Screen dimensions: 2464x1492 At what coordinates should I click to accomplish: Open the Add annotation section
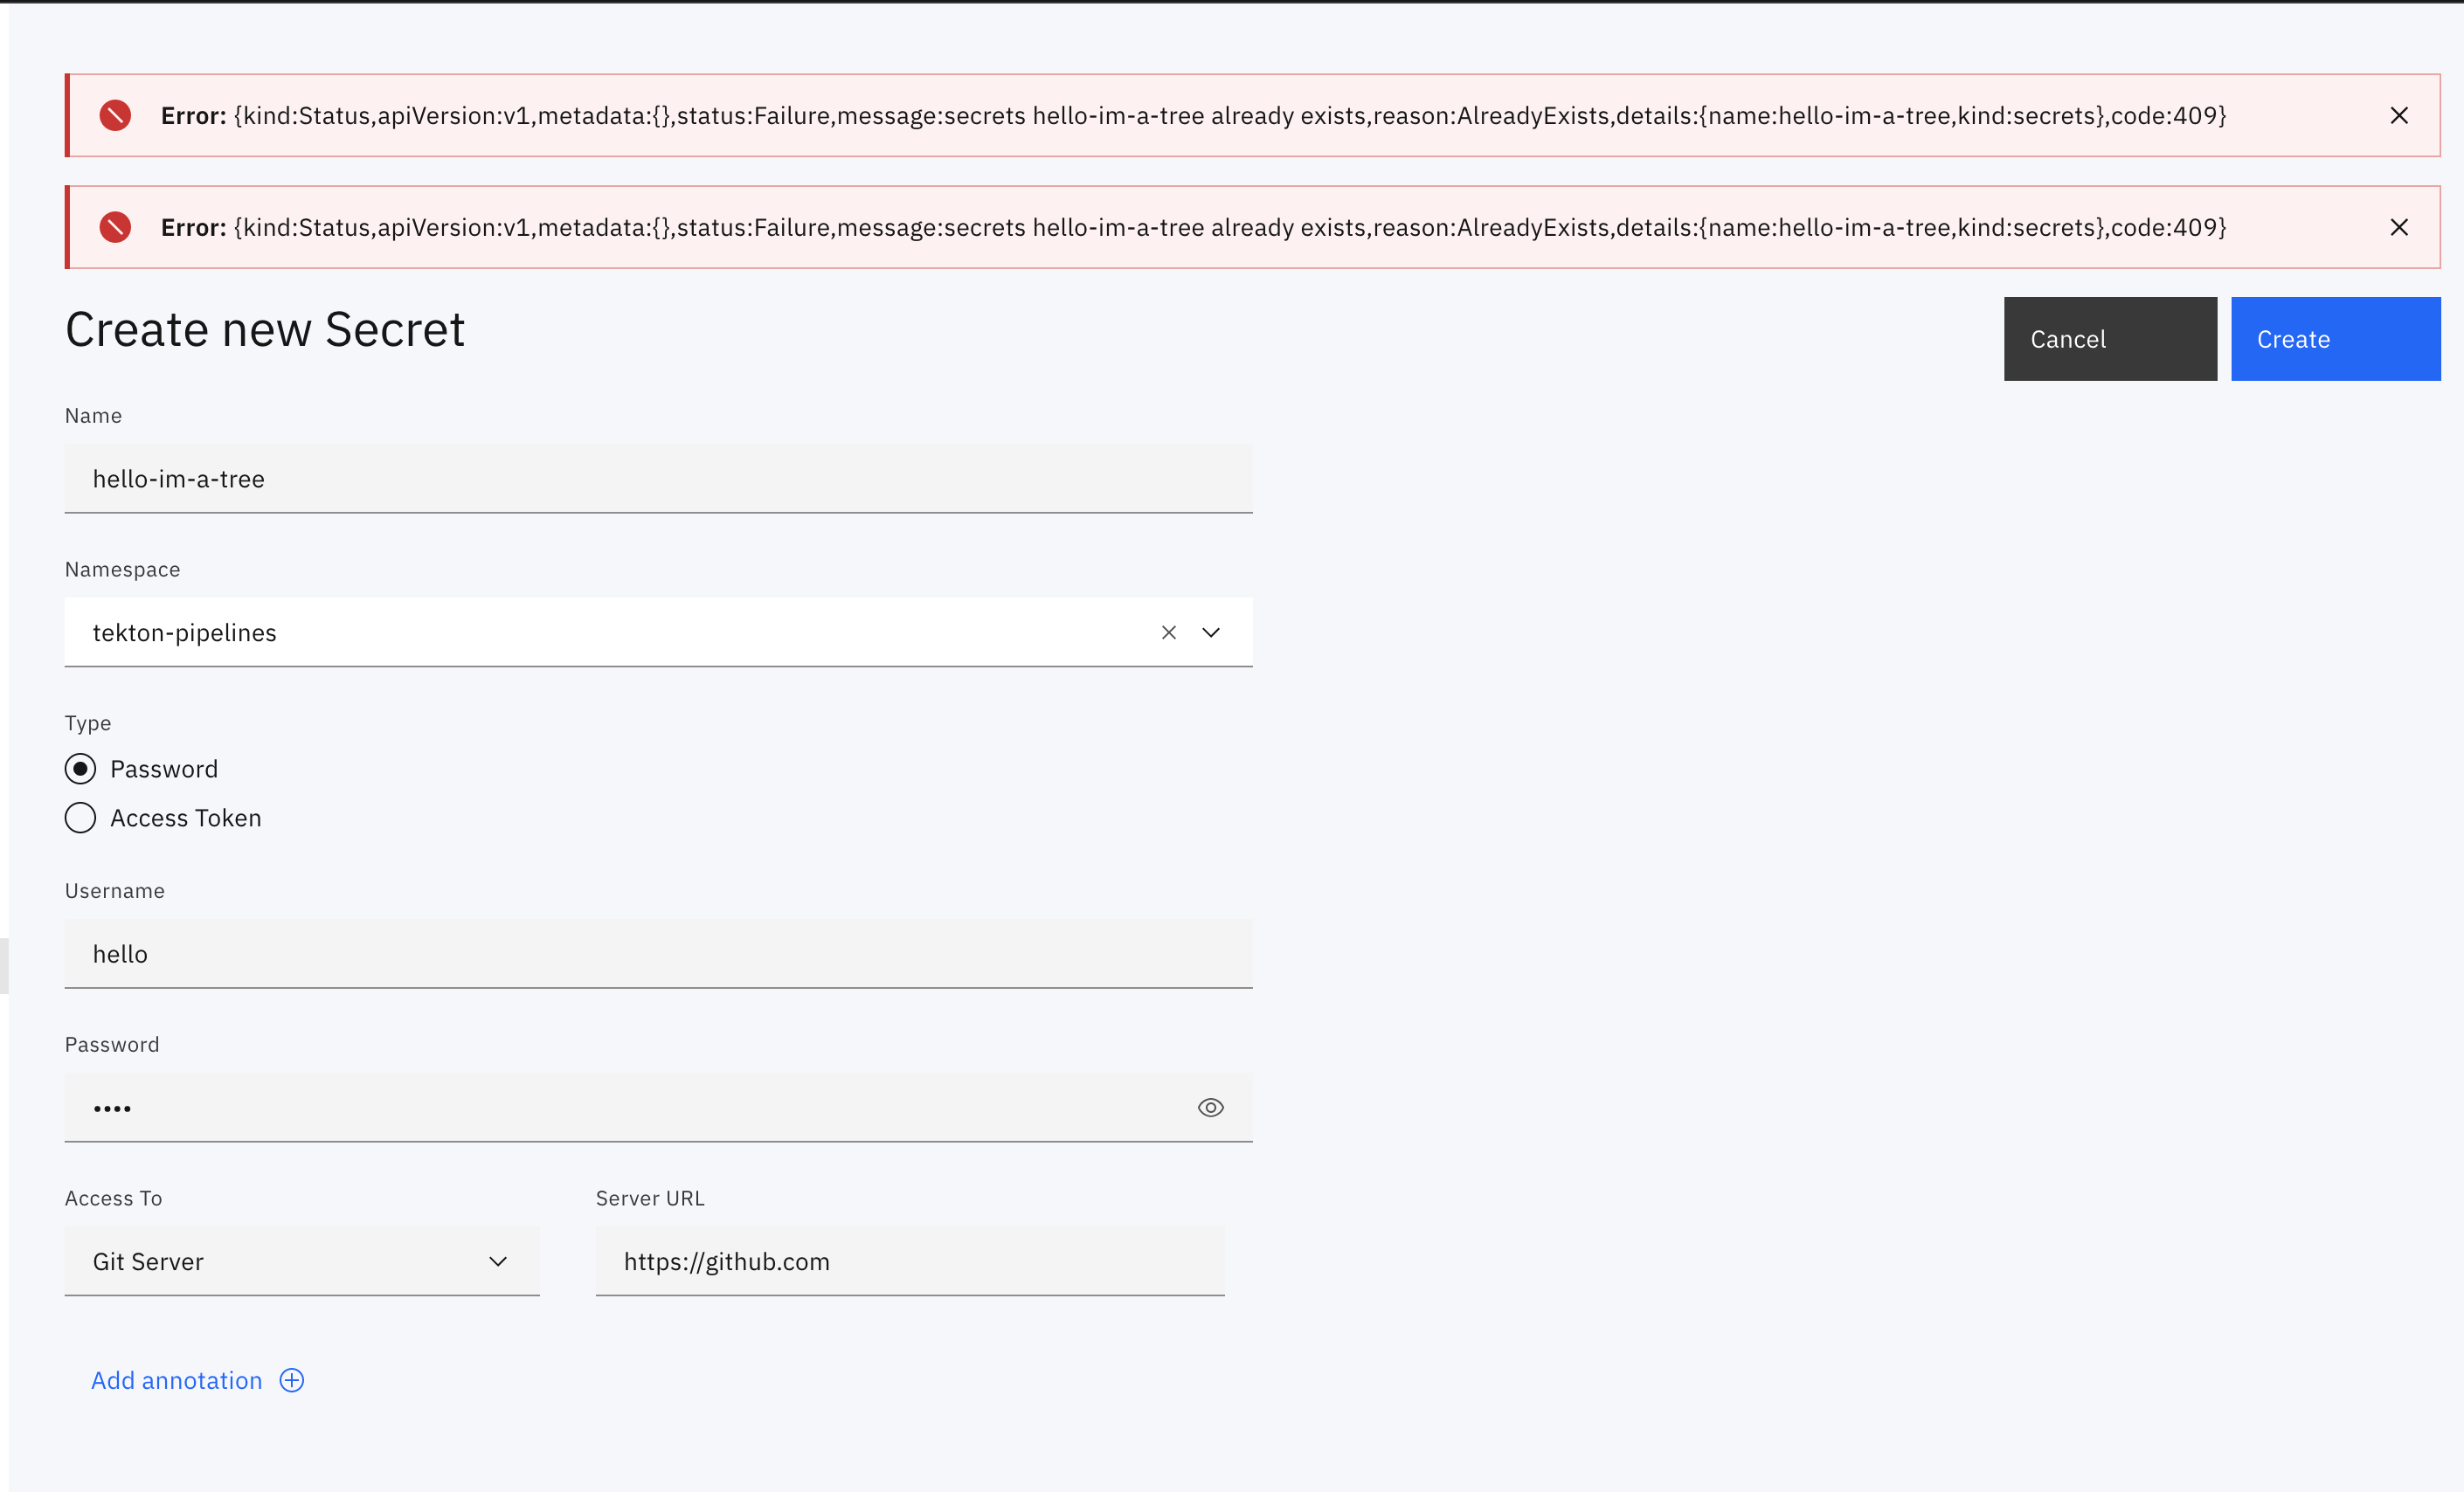click(176, 1380)
